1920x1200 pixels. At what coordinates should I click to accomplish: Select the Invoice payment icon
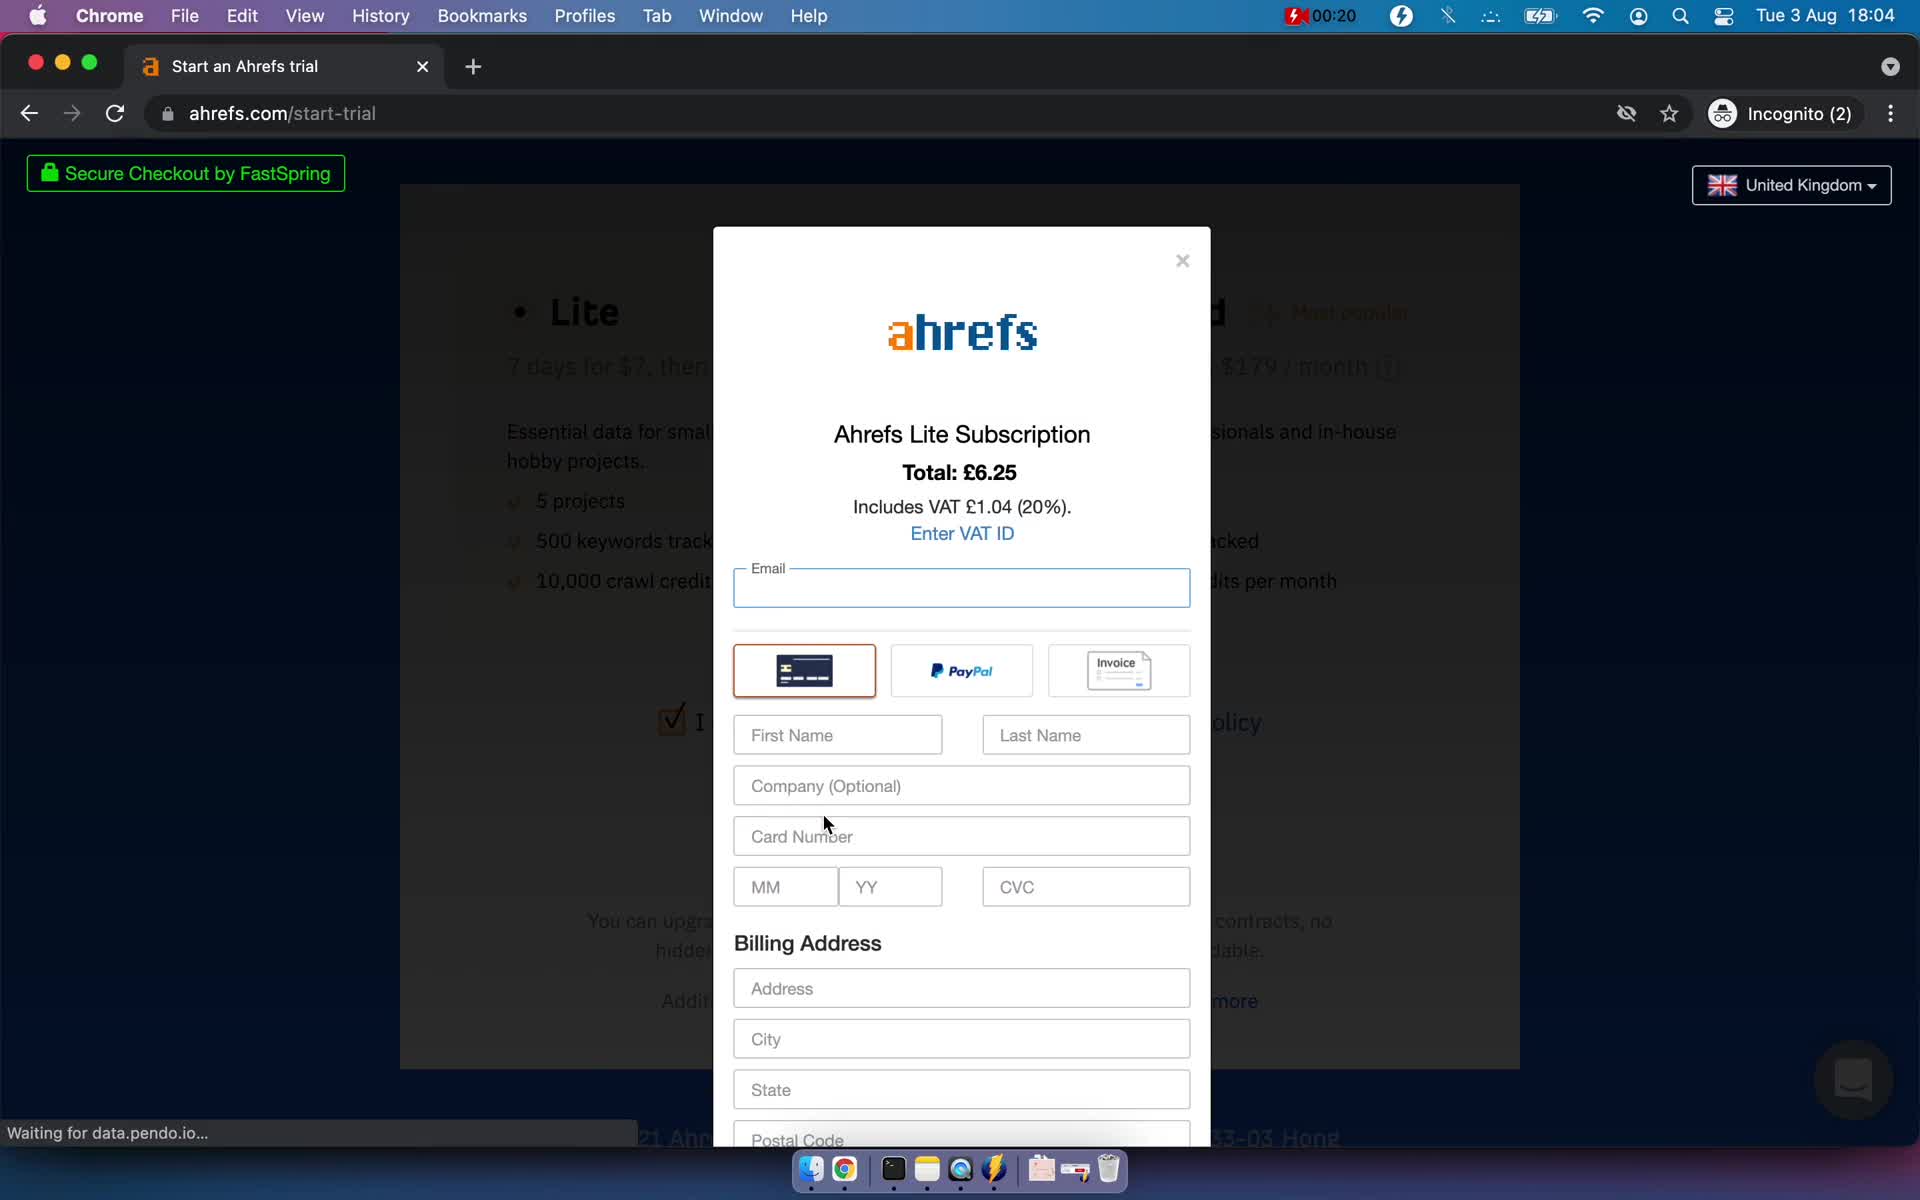pyautogui.click(x=1118, y=671)
